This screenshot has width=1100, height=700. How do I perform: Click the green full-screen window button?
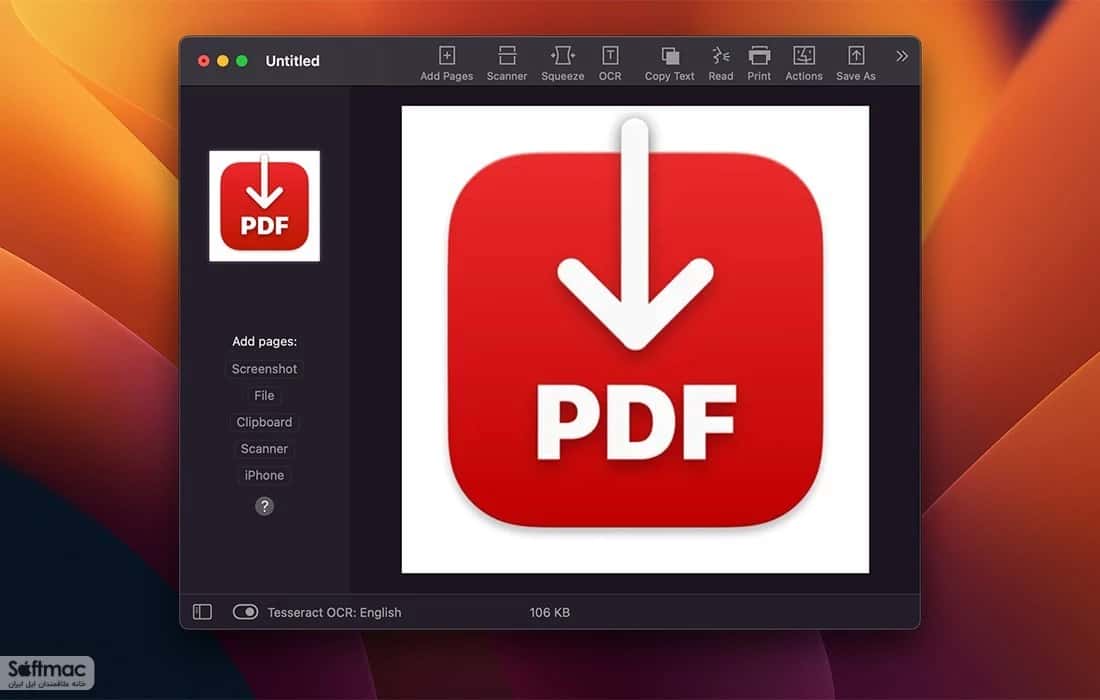(242, 61)
